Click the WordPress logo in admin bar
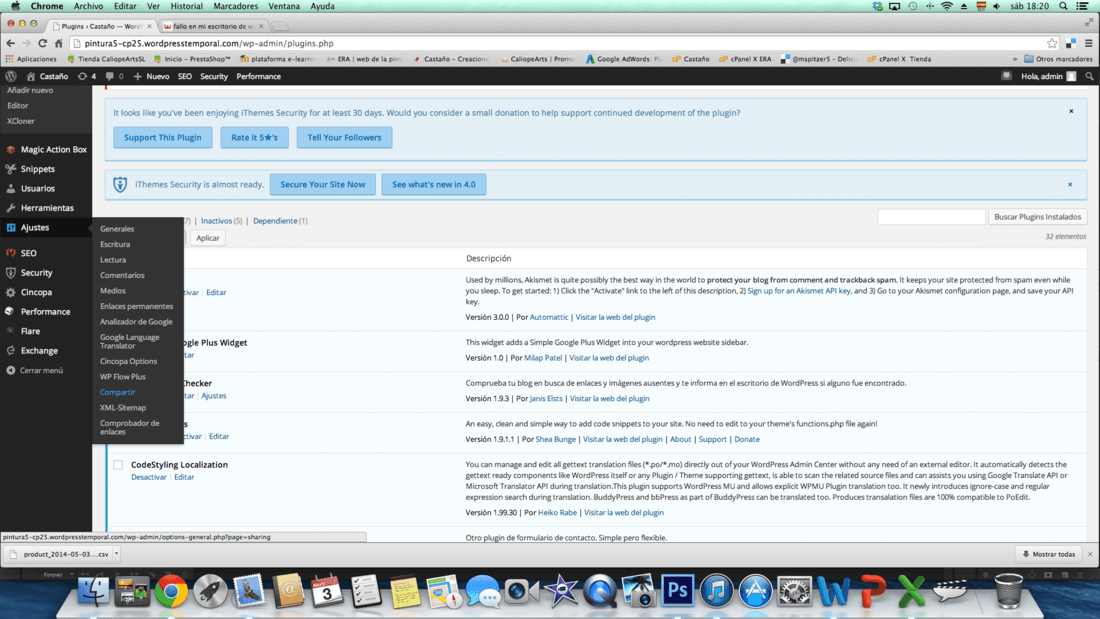 pos(11,76)
